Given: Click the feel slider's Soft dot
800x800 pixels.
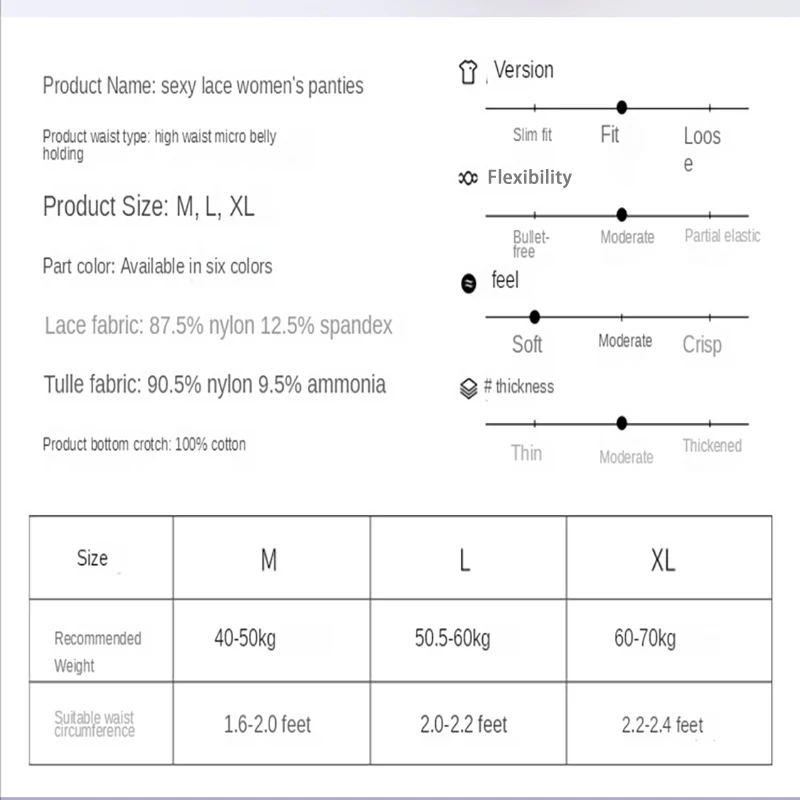Looking at the screenshot, I should click(x=534, y=317).
